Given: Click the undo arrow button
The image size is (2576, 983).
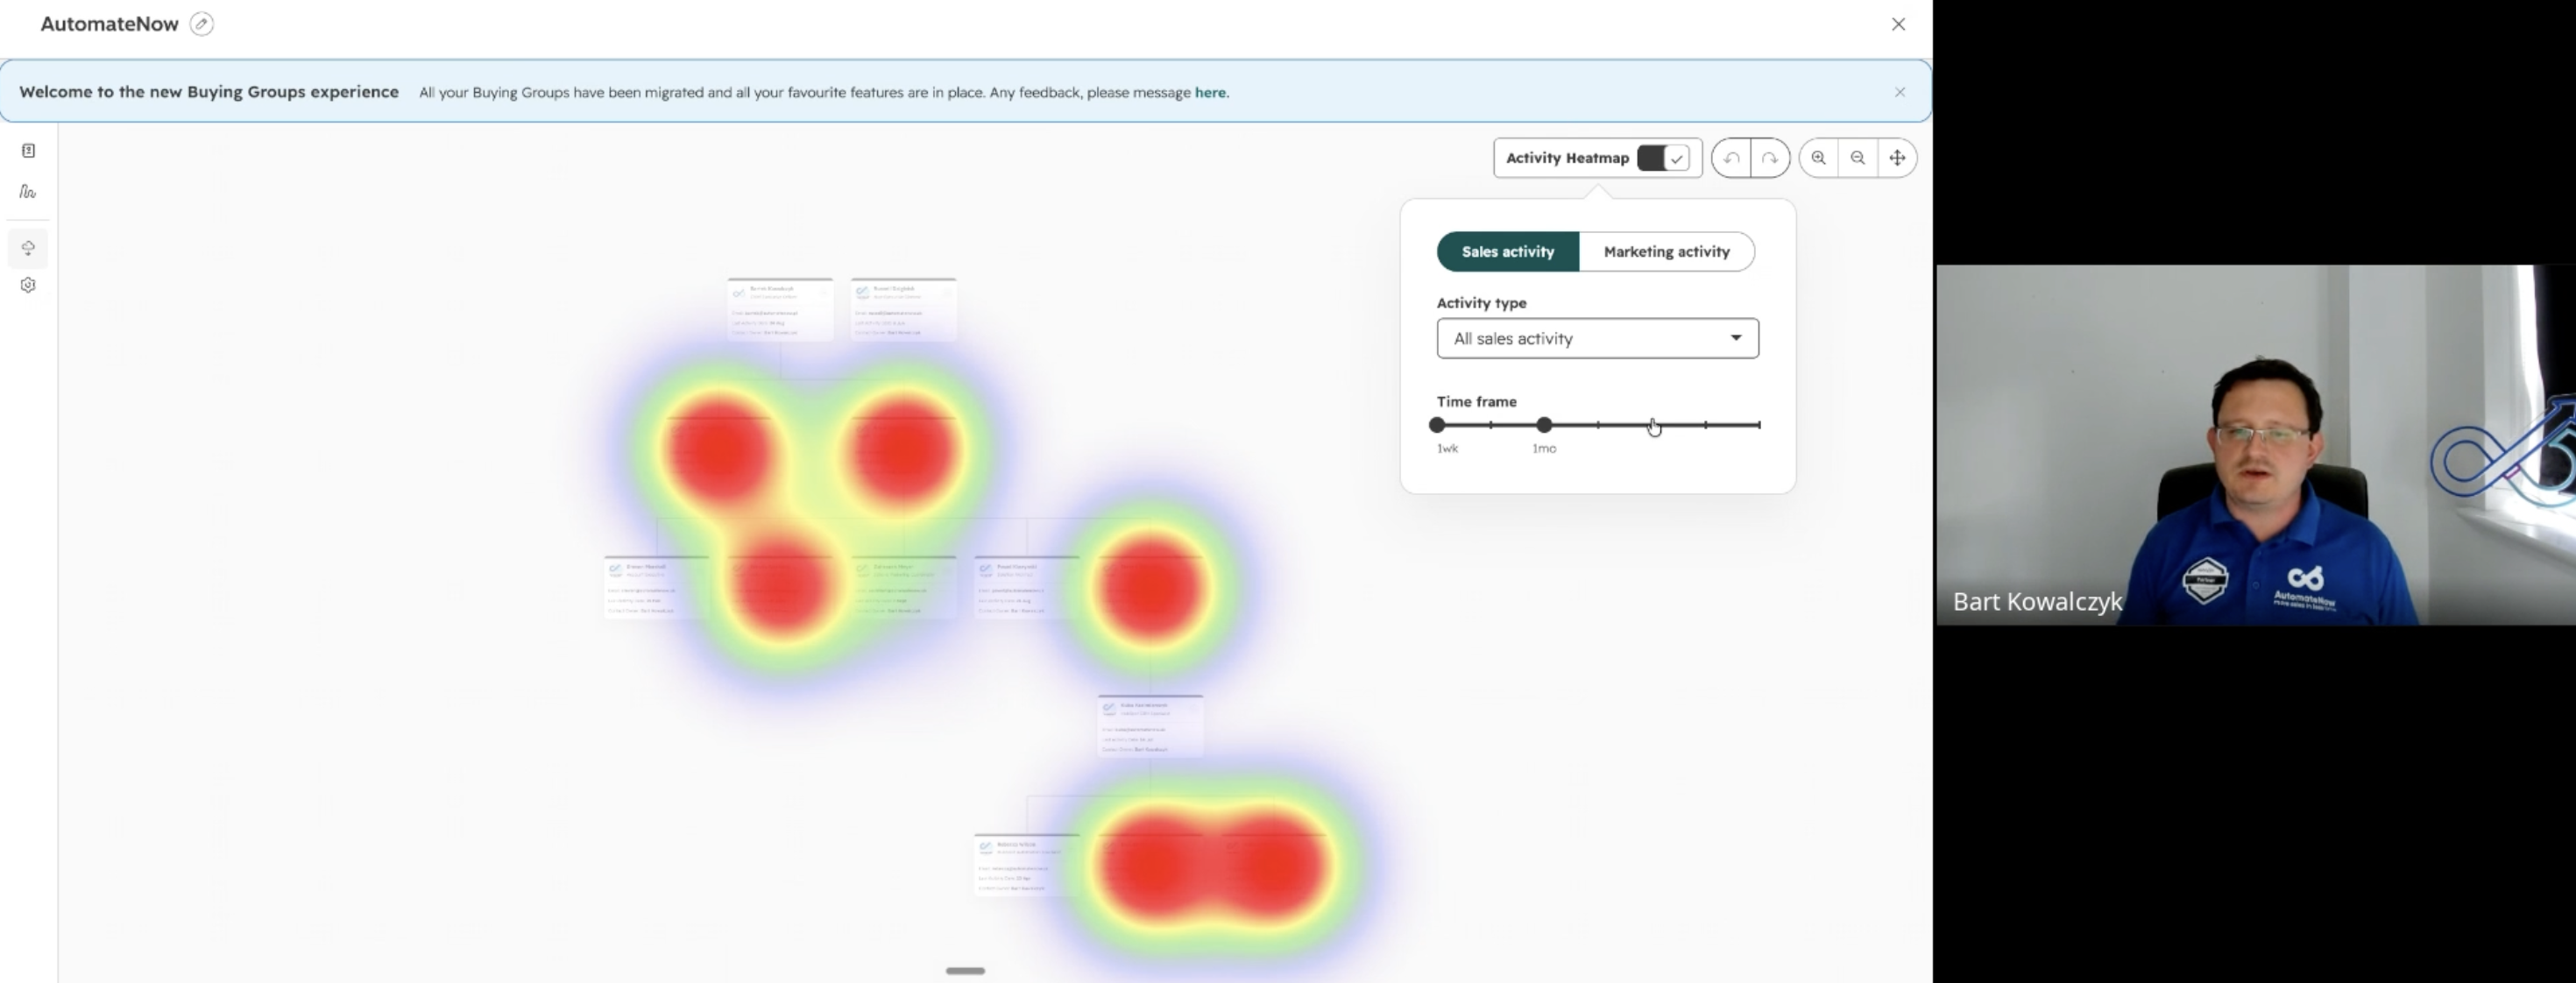Looking at the screenshot, I should click(x=1731, y=158).
